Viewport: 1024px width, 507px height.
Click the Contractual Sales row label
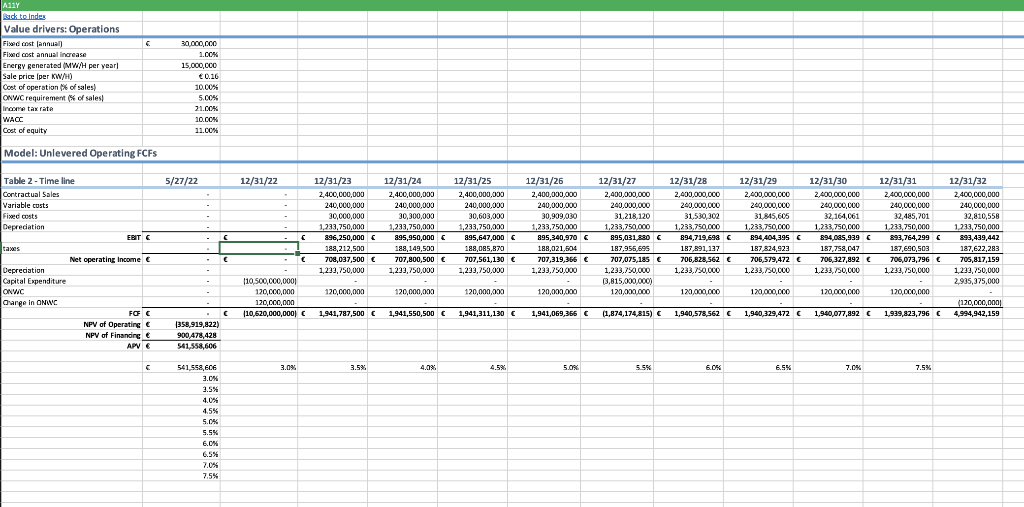(x=29, y=195)
